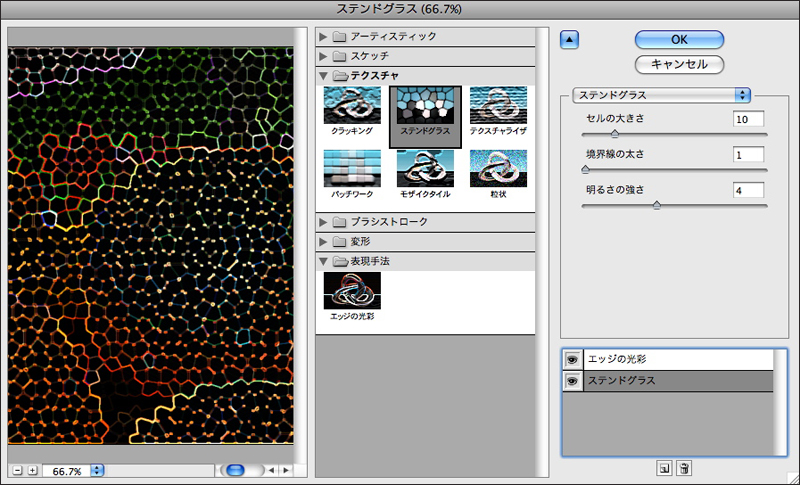Screen dimensions: 800x485
Task: Expand the ブラシストローク folder
Action: [322, 222]
